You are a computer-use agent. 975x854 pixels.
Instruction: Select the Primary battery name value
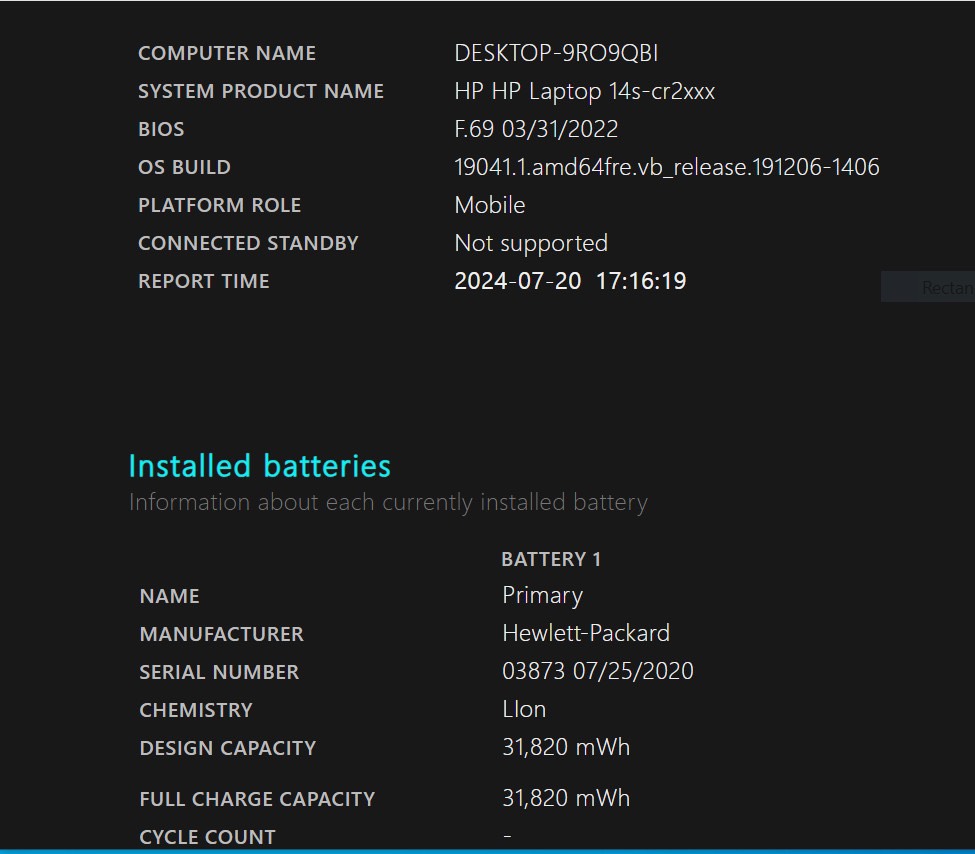click(x=542, y=595)
